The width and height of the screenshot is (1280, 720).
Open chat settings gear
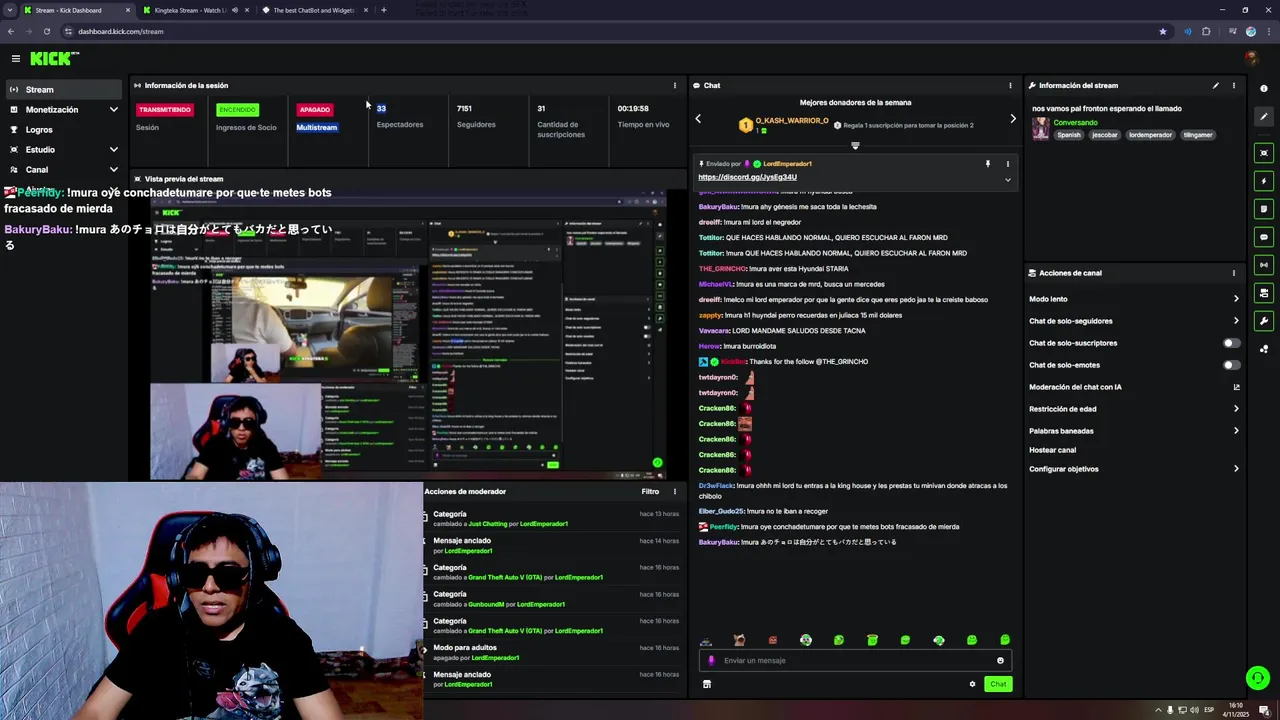972,684
